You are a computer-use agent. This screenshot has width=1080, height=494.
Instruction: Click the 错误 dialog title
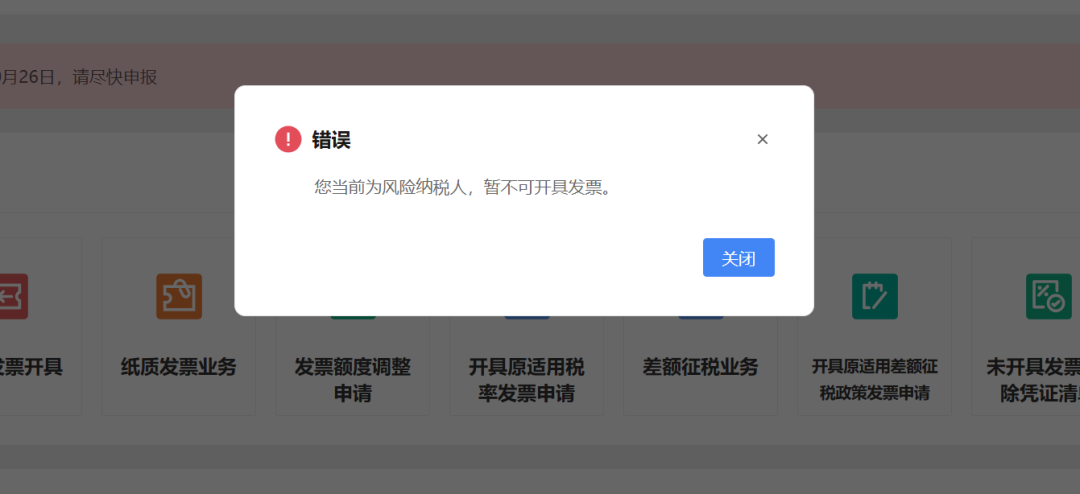point(331,140)
